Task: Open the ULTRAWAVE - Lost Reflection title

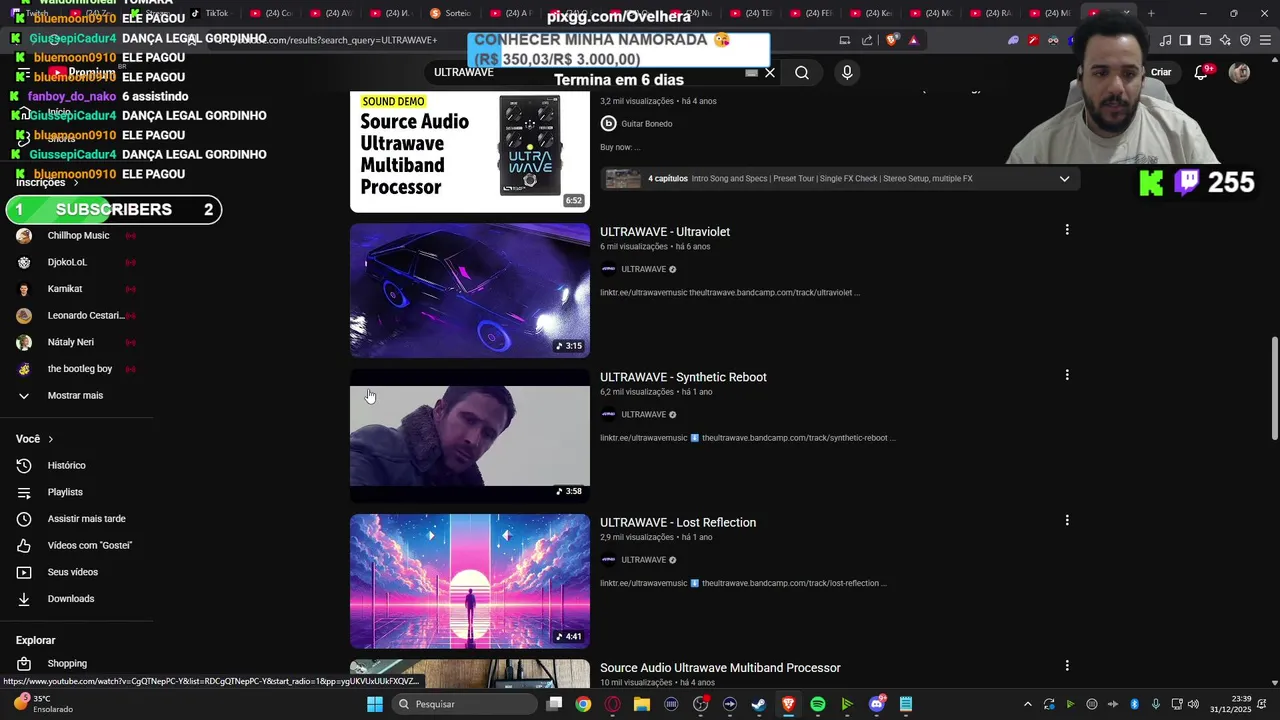Action: pos(678,522)
